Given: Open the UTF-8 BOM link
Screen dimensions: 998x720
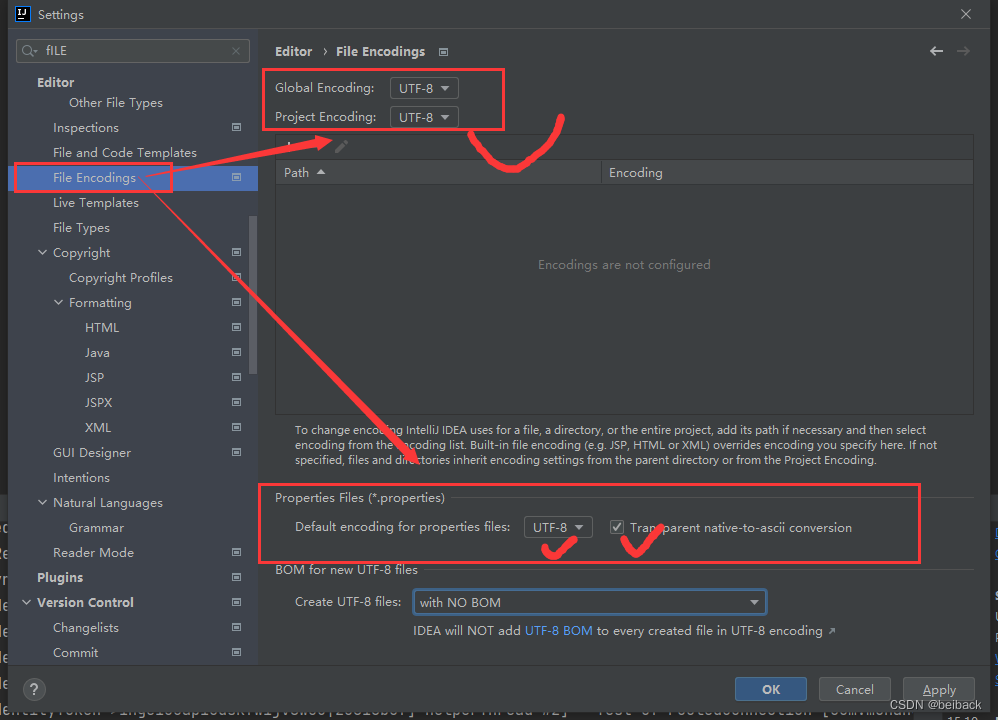Looking at the screenshot, I should pos(558,631).
